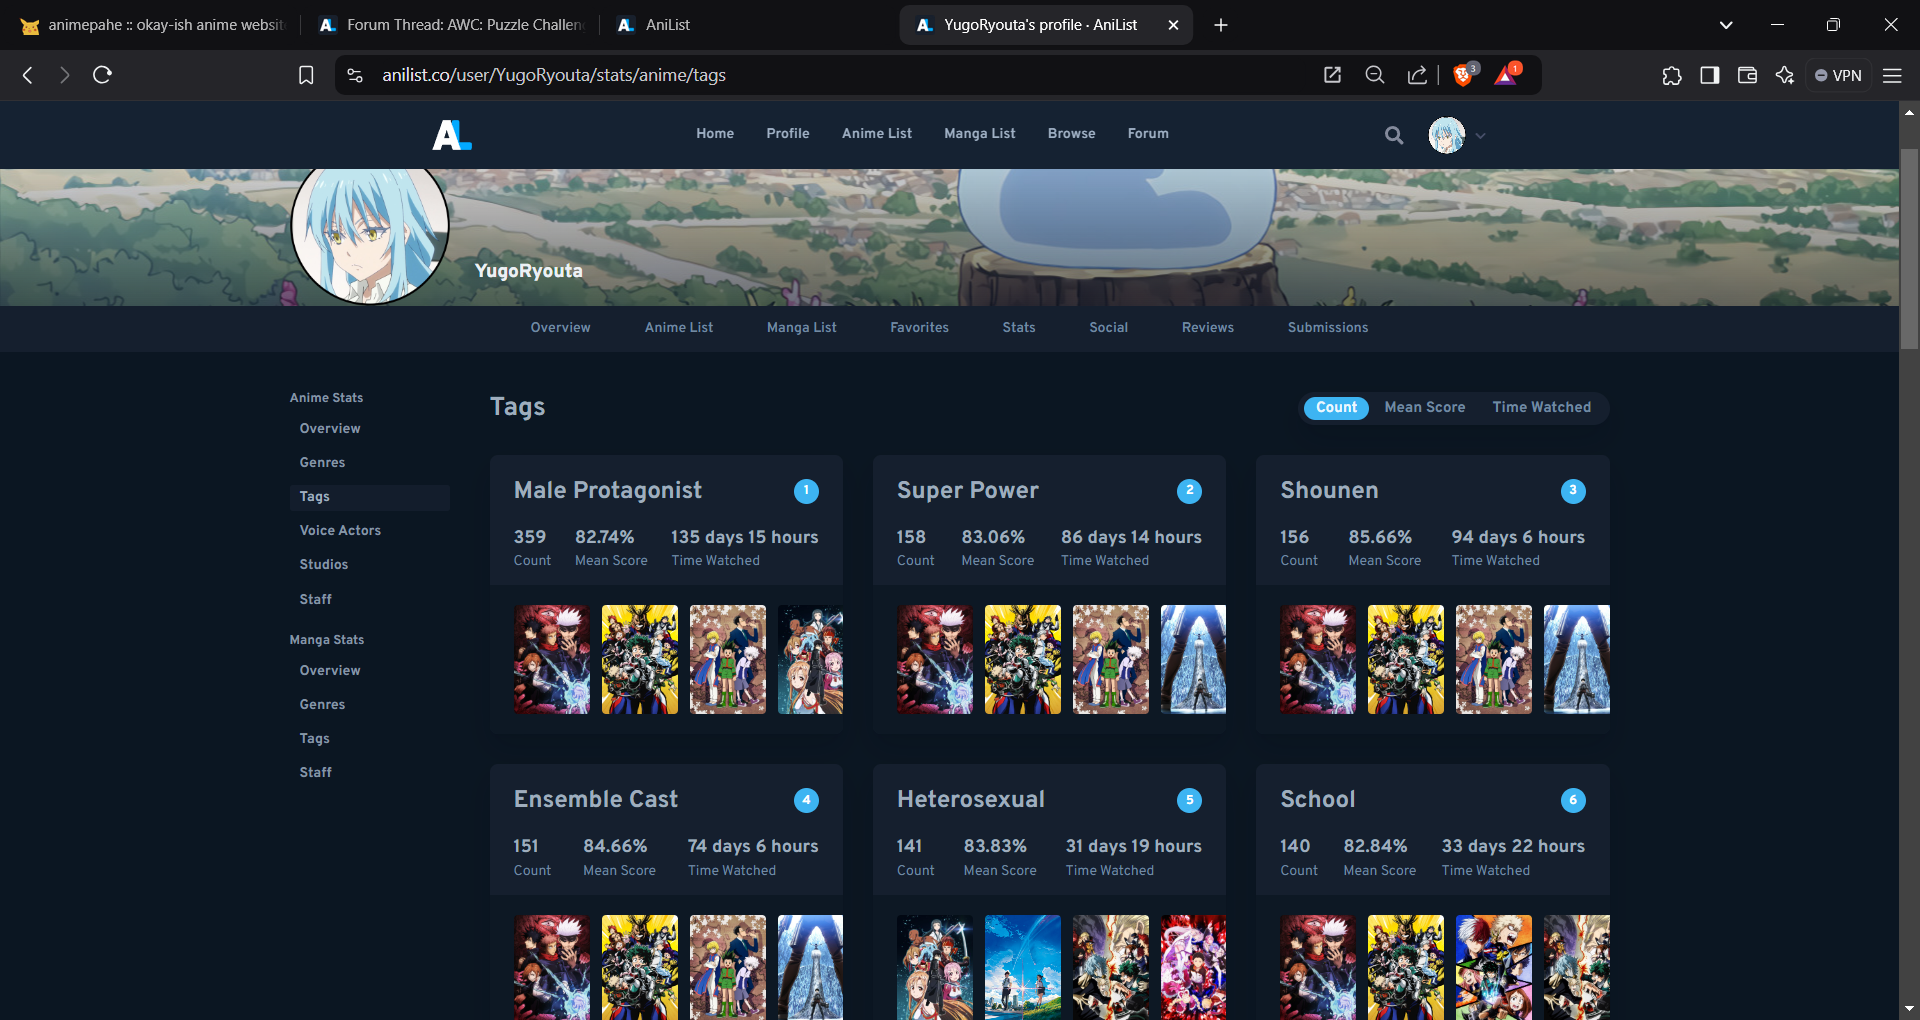The width and height of the screenshot is (1920, 1020).
Task: Click the AniList logo icon
Action: click(x=451, y=135)
